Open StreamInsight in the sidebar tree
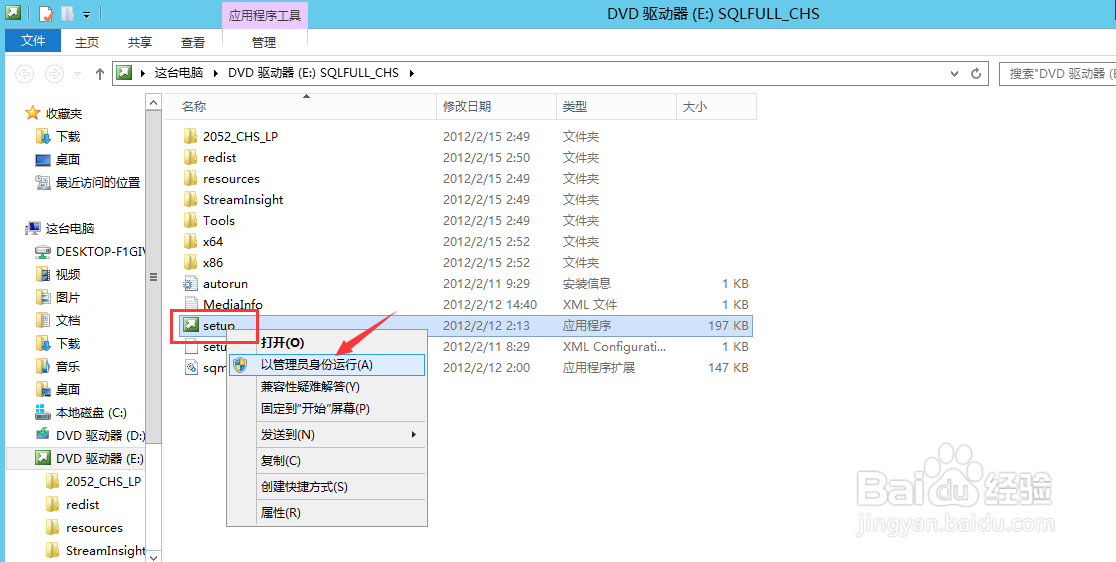Image resolution: width=1116 pixels, height=562 pixels. 105,551
